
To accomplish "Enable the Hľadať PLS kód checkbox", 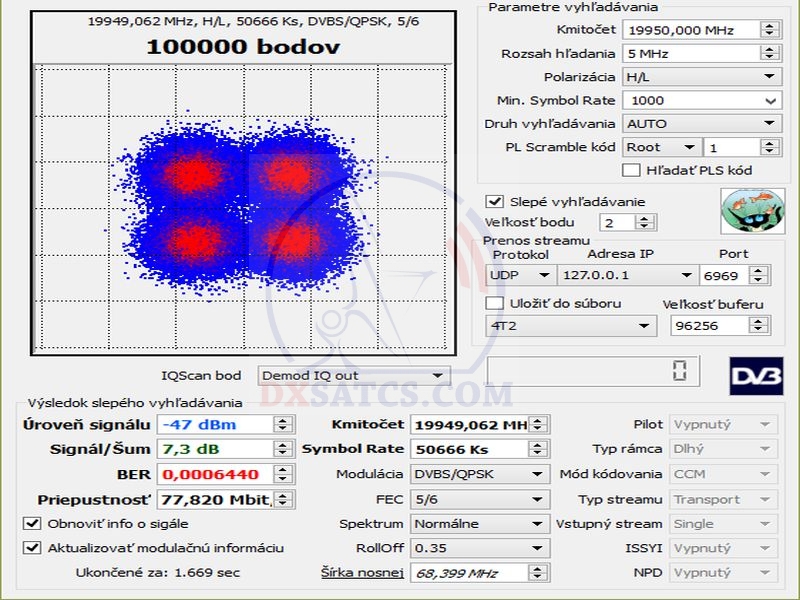I will click(631, 170).
